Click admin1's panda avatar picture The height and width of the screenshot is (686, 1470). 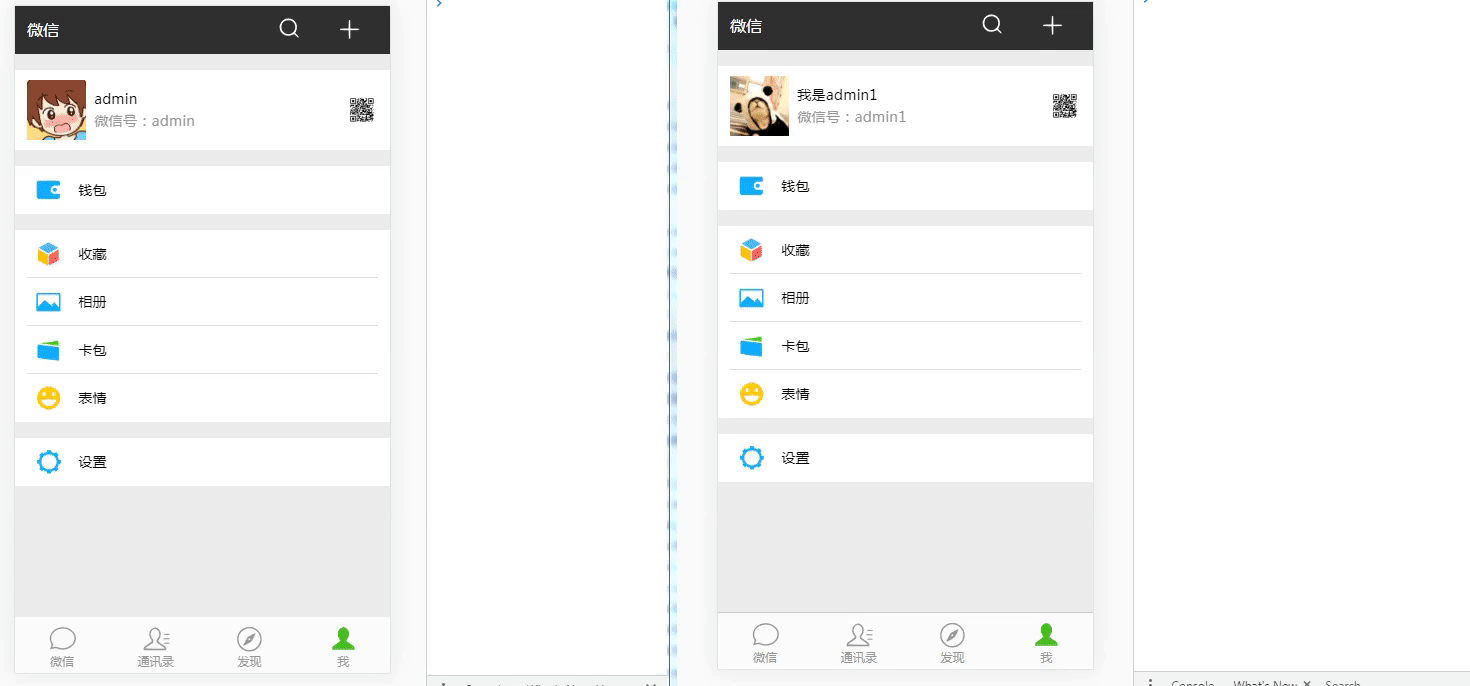pos(759,106)
